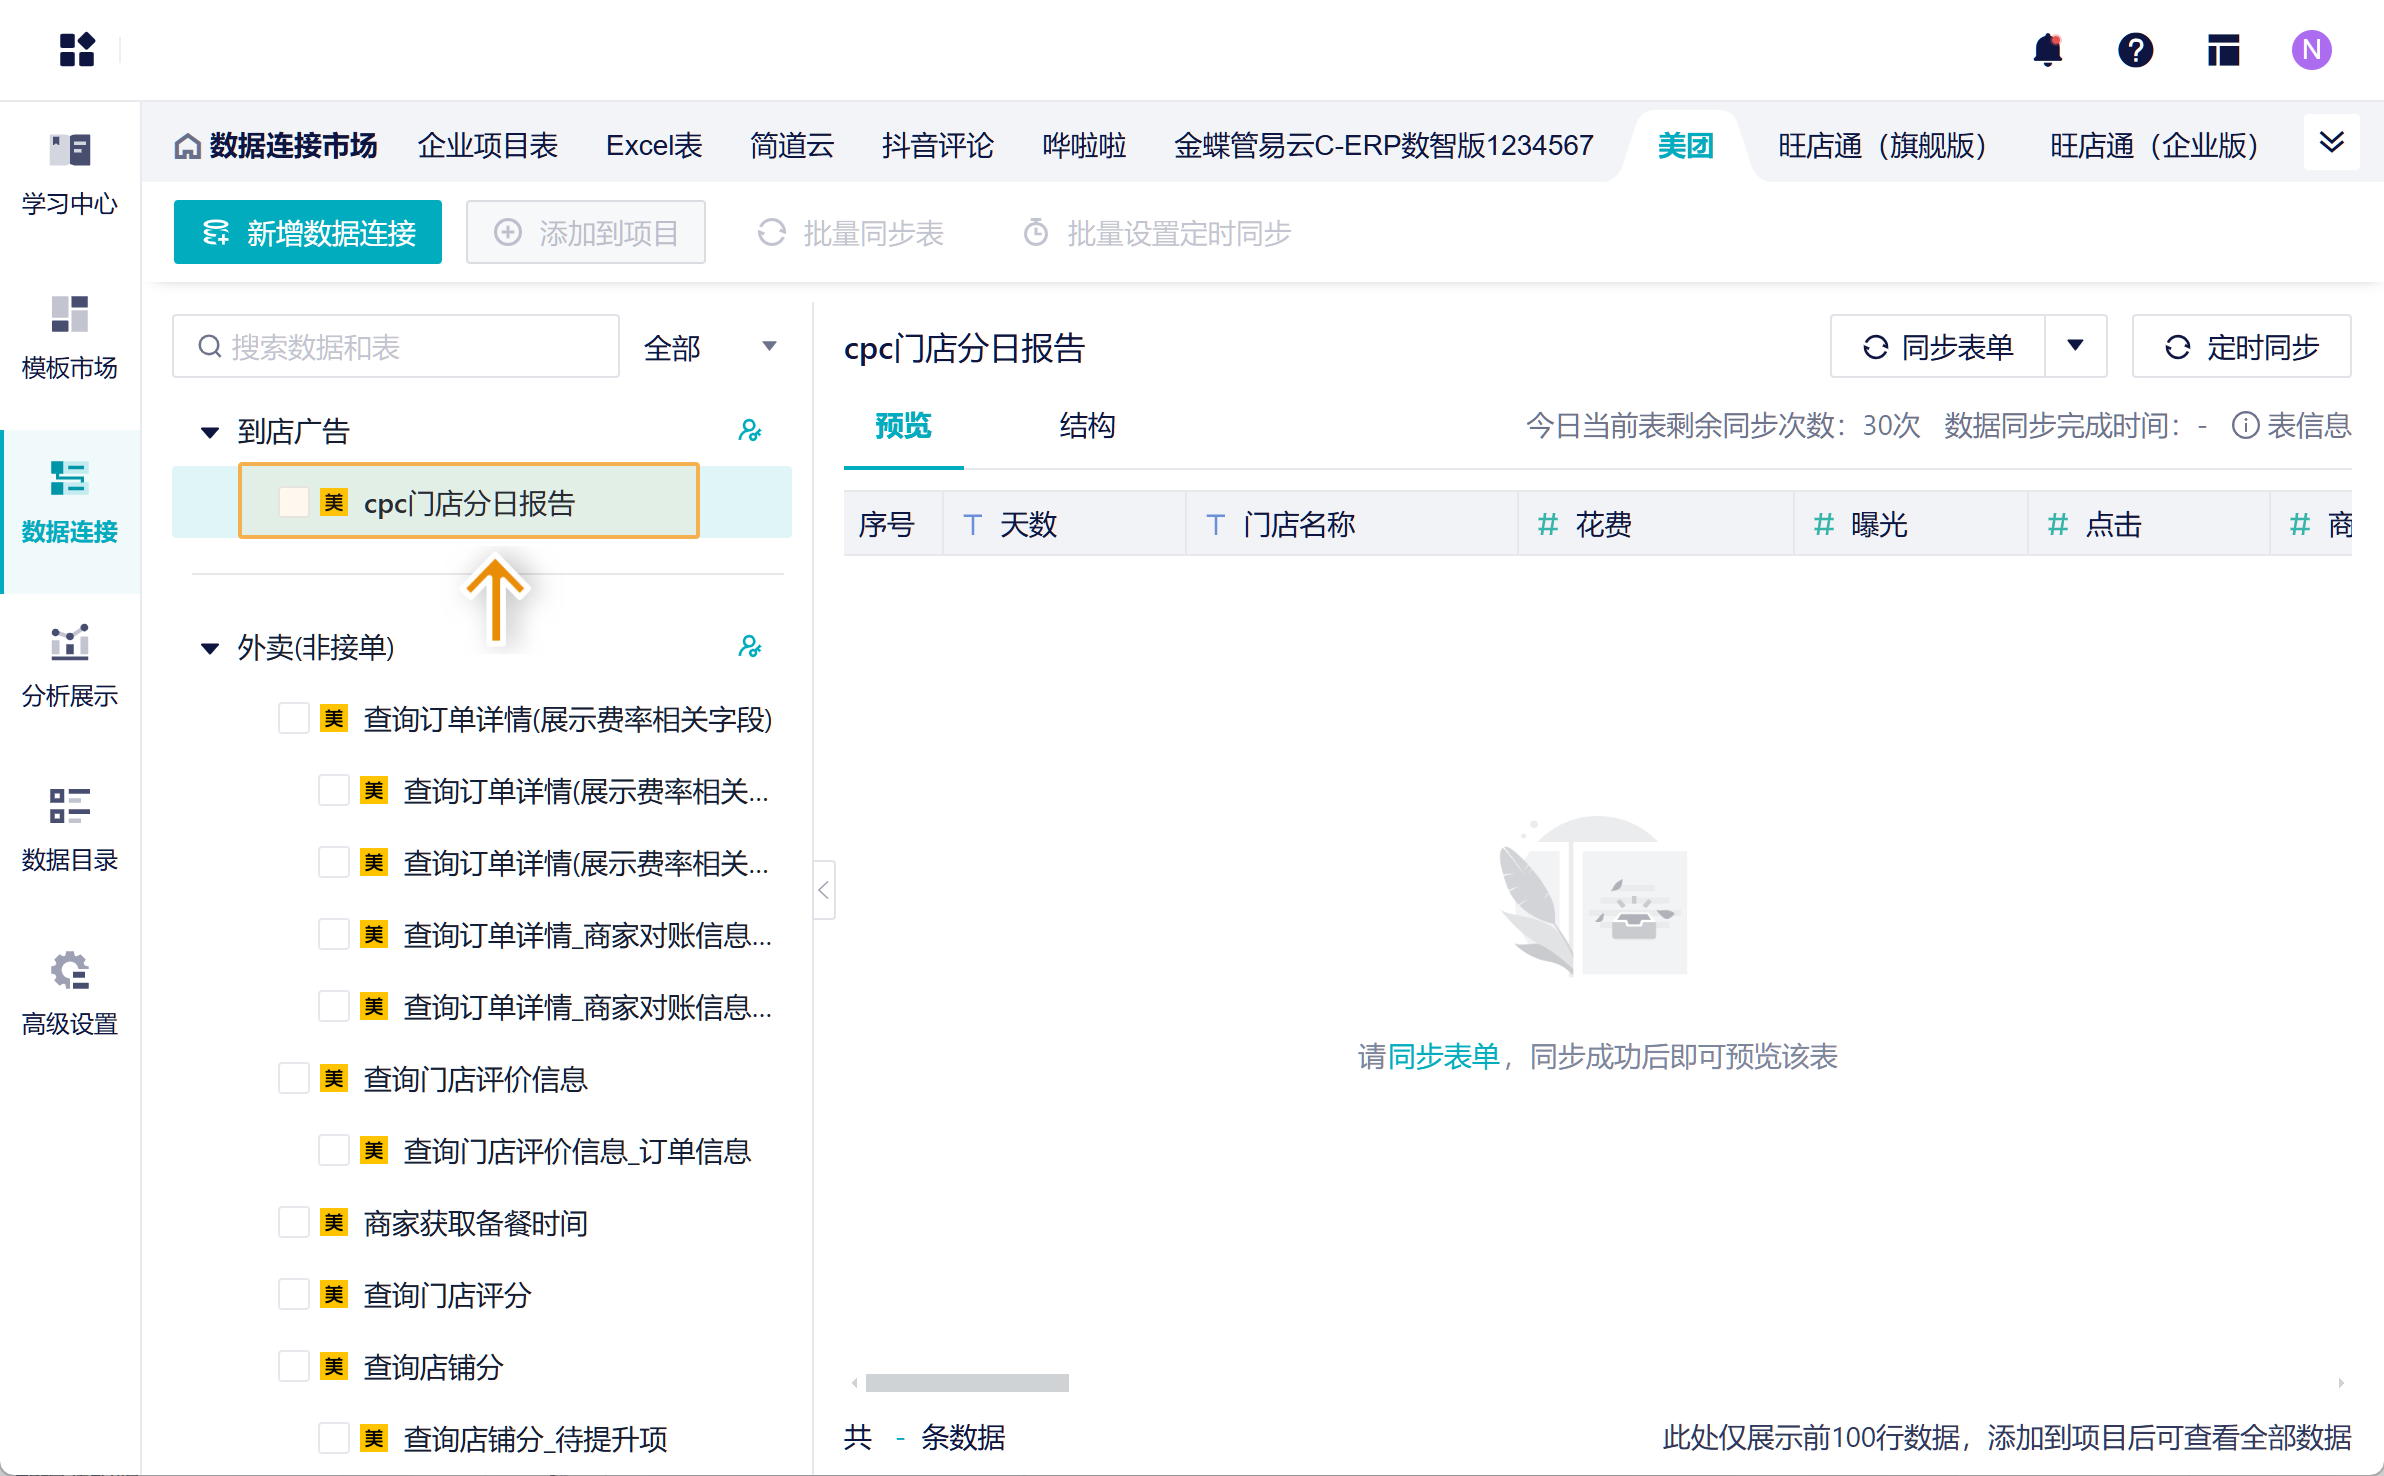Tick checkbox for 查询门店评价信息
This screenshot has height=1476, width=2384.
293,1079
